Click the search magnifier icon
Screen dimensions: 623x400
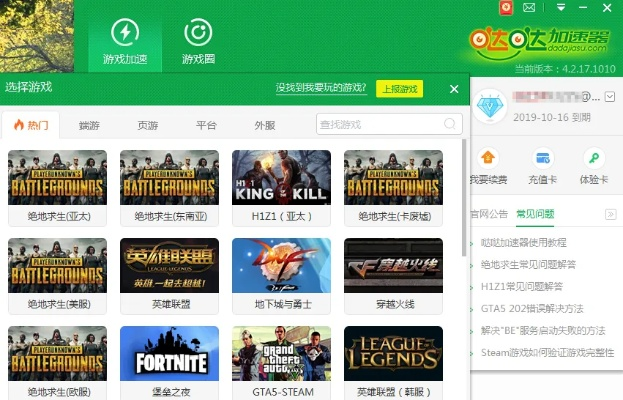[x=451, y=125]
